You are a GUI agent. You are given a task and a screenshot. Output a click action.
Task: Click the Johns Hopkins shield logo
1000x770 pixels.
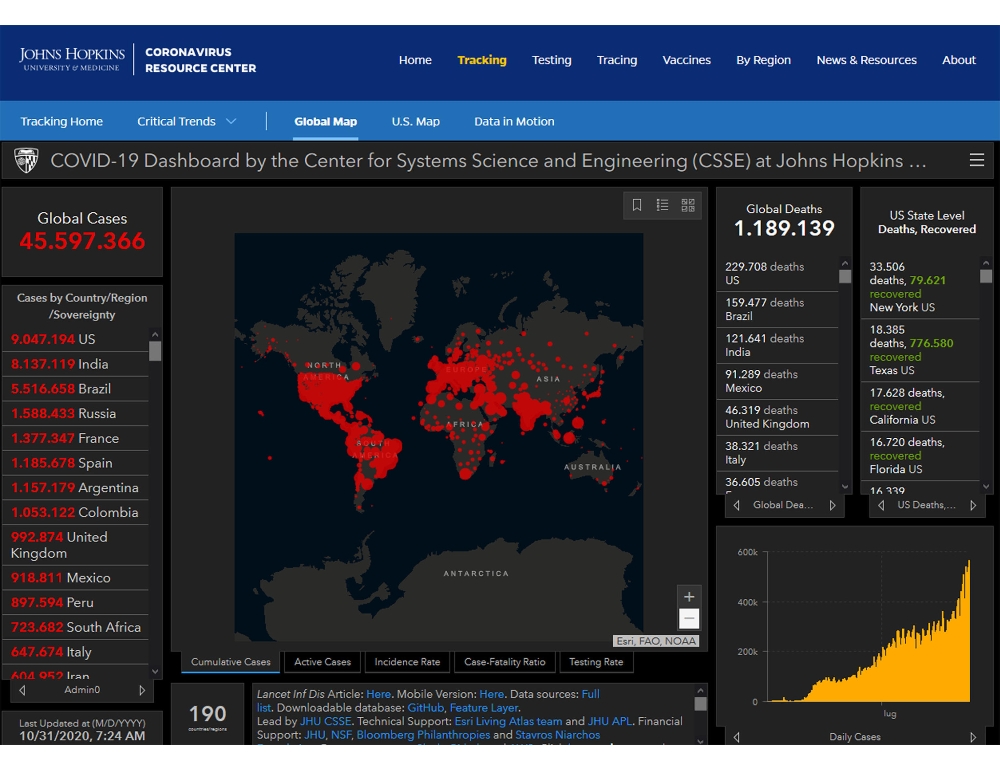pyautogui.click(x=26, y=160)
